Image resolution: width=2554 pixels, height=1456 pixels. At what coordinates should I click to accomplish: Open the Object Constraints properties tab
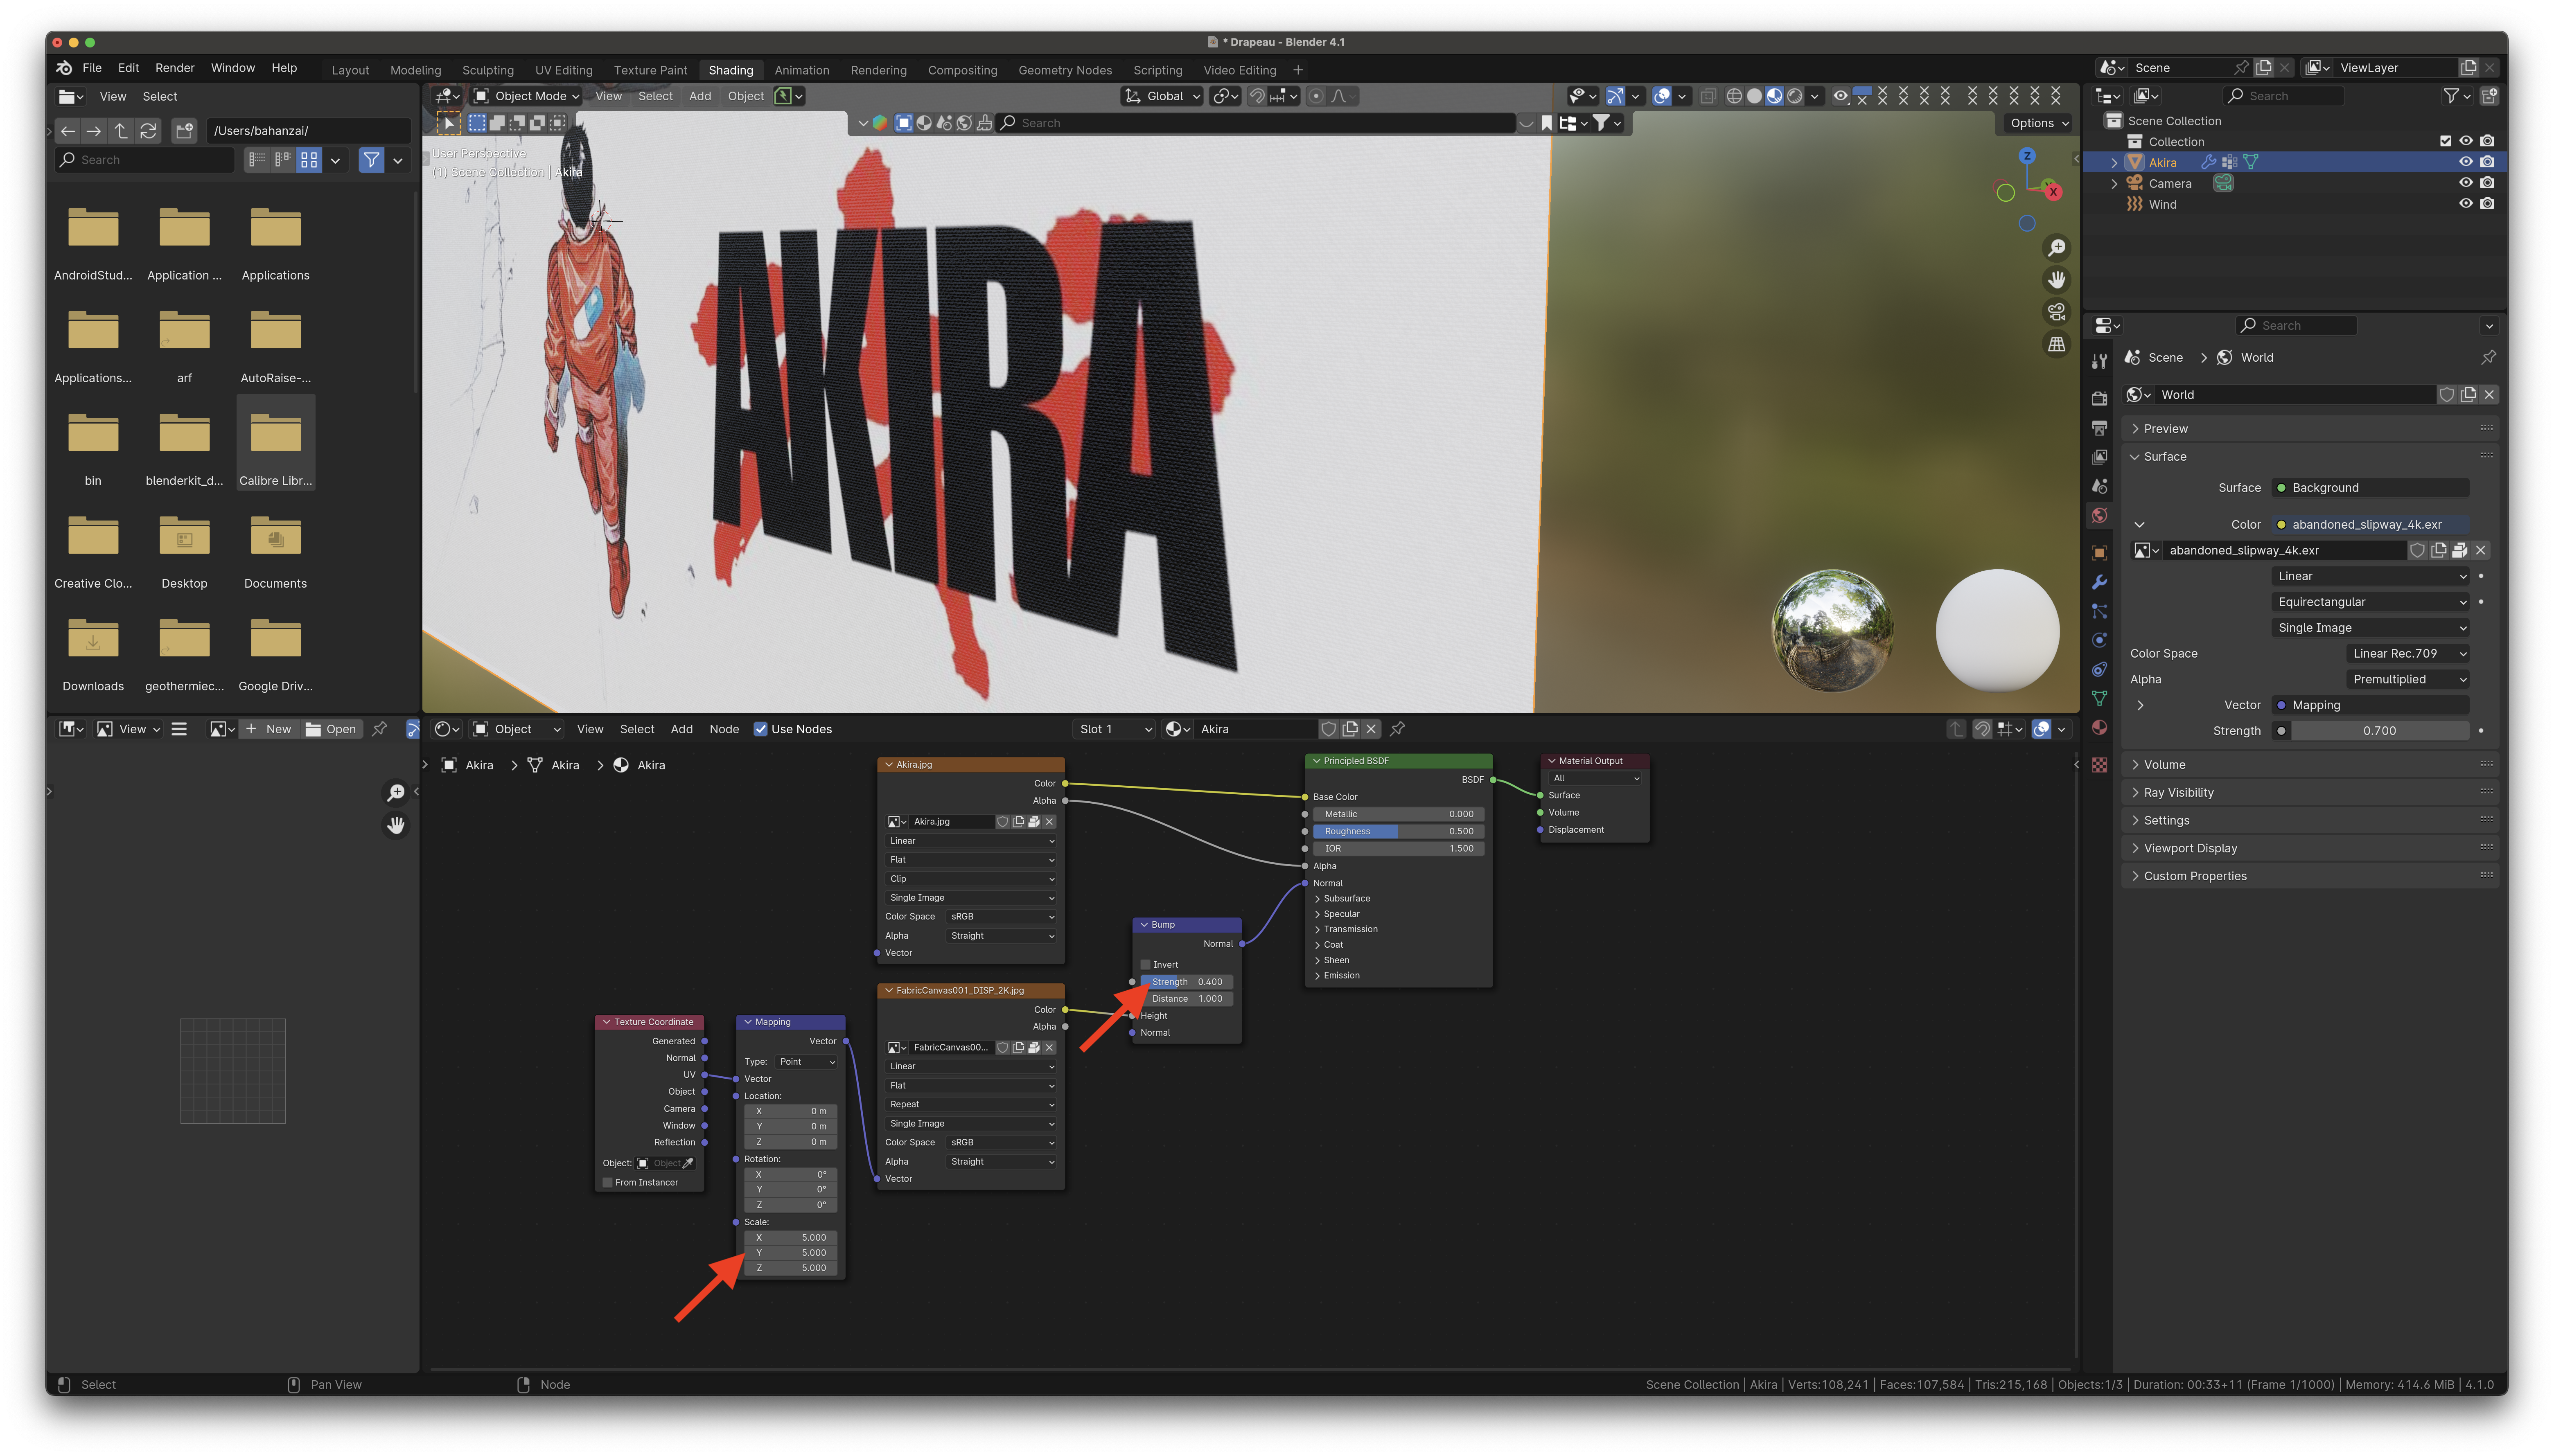click(2099, 669)
